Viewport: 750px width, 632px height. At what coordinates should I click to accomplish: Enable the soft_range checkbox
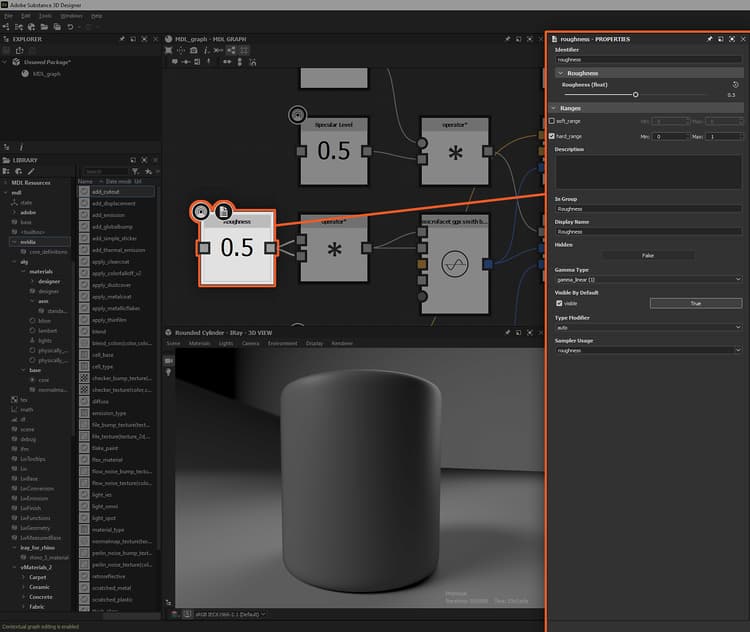click(551, 121)
